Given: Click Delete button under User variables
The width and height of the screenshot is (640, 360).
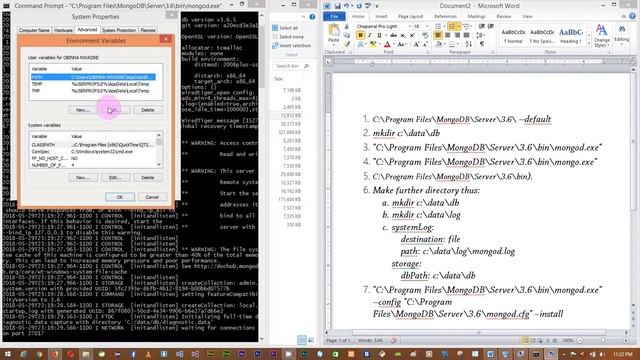Looking at the screenshot, I should [x=148, y=110].
